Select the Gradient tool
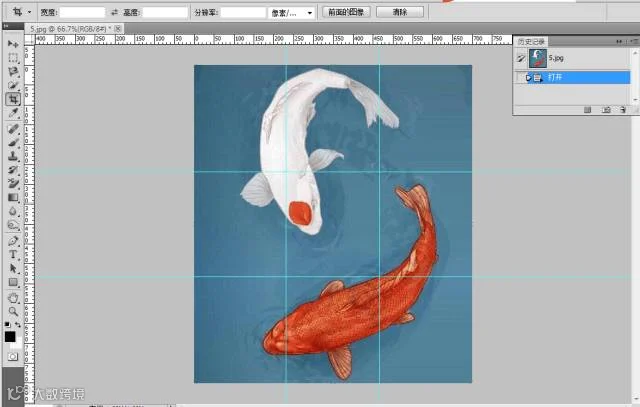The image size is (640, 407). [13, 198]
